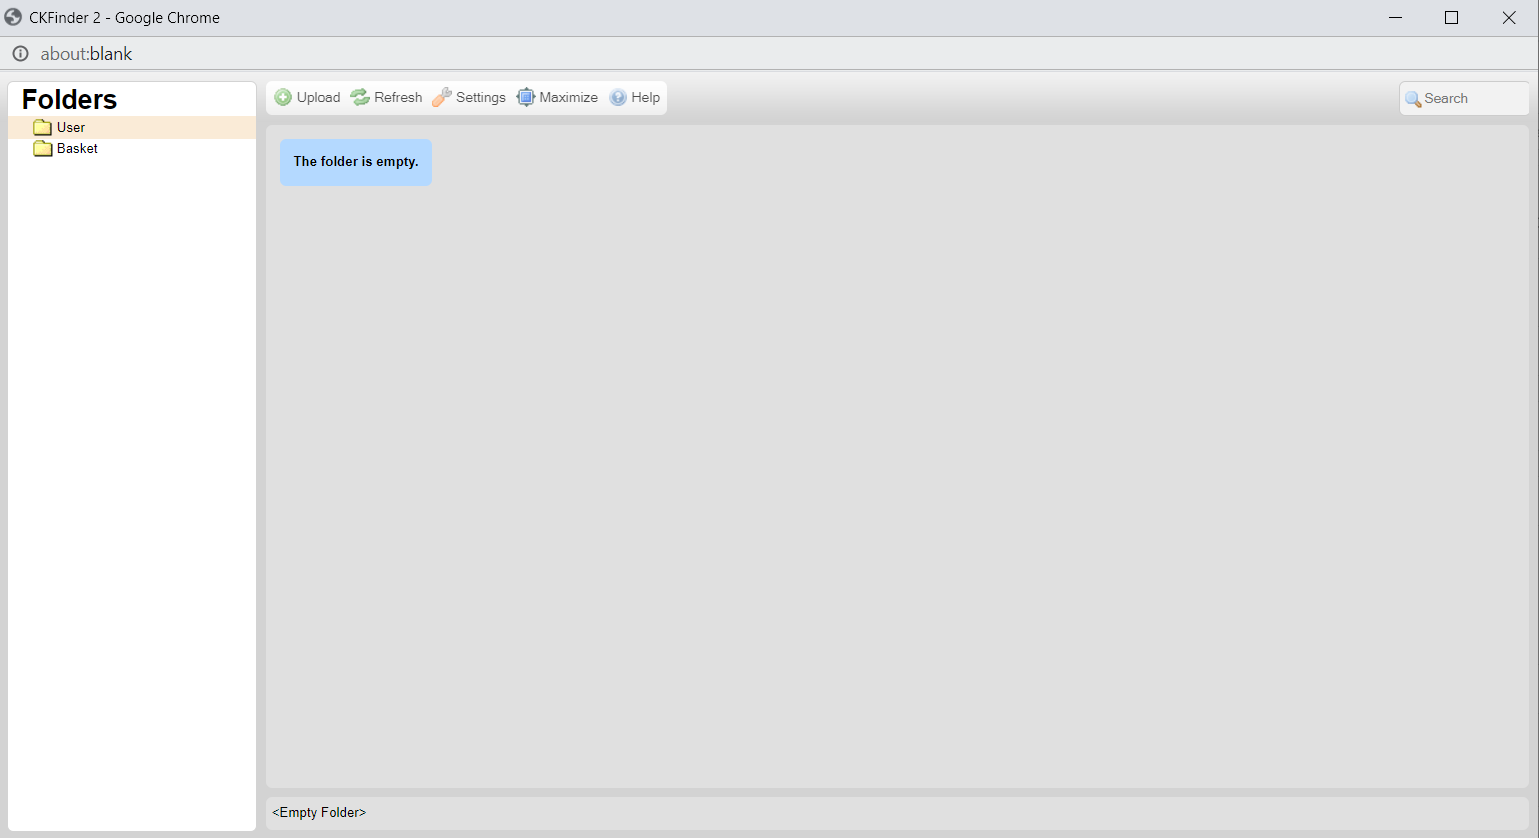Click the blue Help question icon
Viewport: 1539px width, 838px height.
pyautogui.click(x=618, y=97)
